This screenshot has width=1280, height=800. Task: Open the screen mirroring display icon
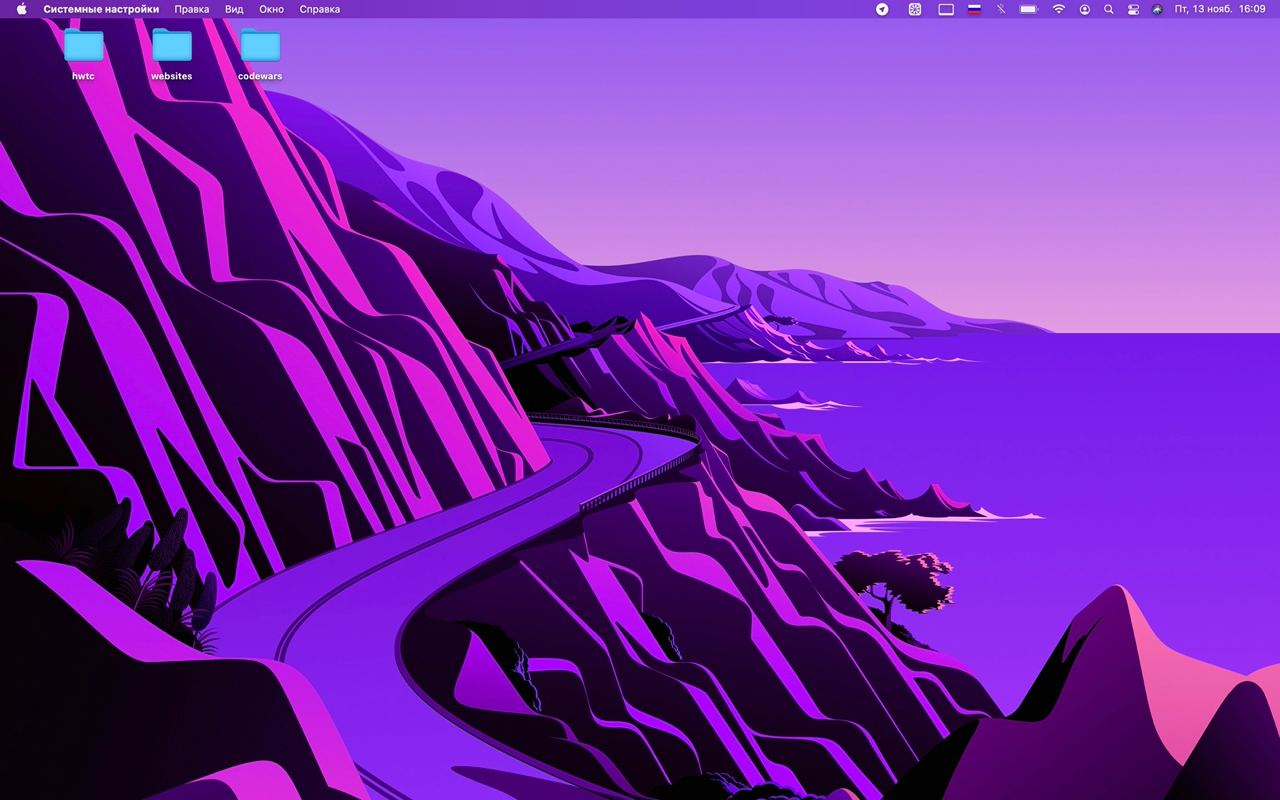[946, 9]
